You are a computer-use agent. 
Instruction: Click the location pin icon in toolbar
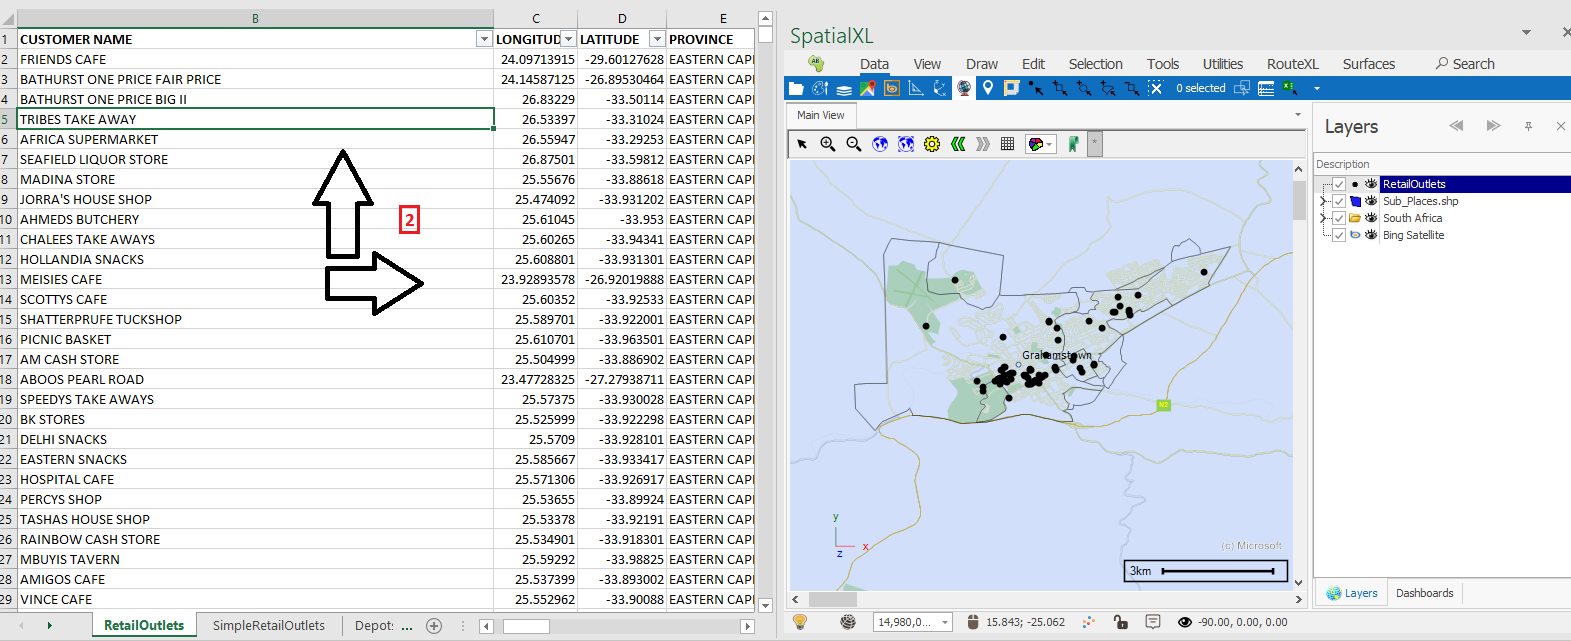988,88
